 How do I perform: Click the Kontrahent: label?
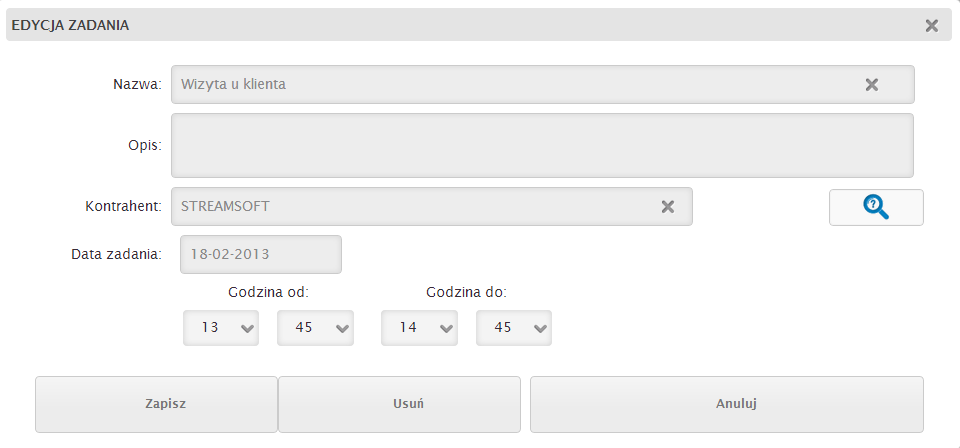124,206
